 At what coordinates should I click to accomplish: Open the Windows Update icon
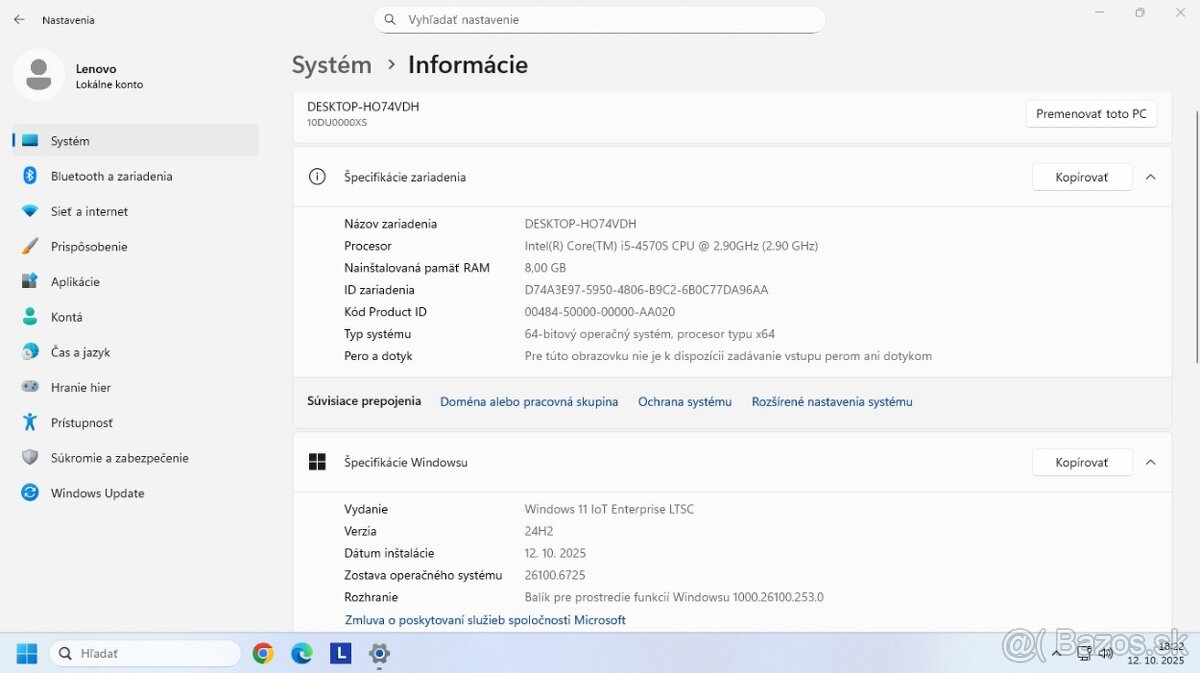[29, 493]
